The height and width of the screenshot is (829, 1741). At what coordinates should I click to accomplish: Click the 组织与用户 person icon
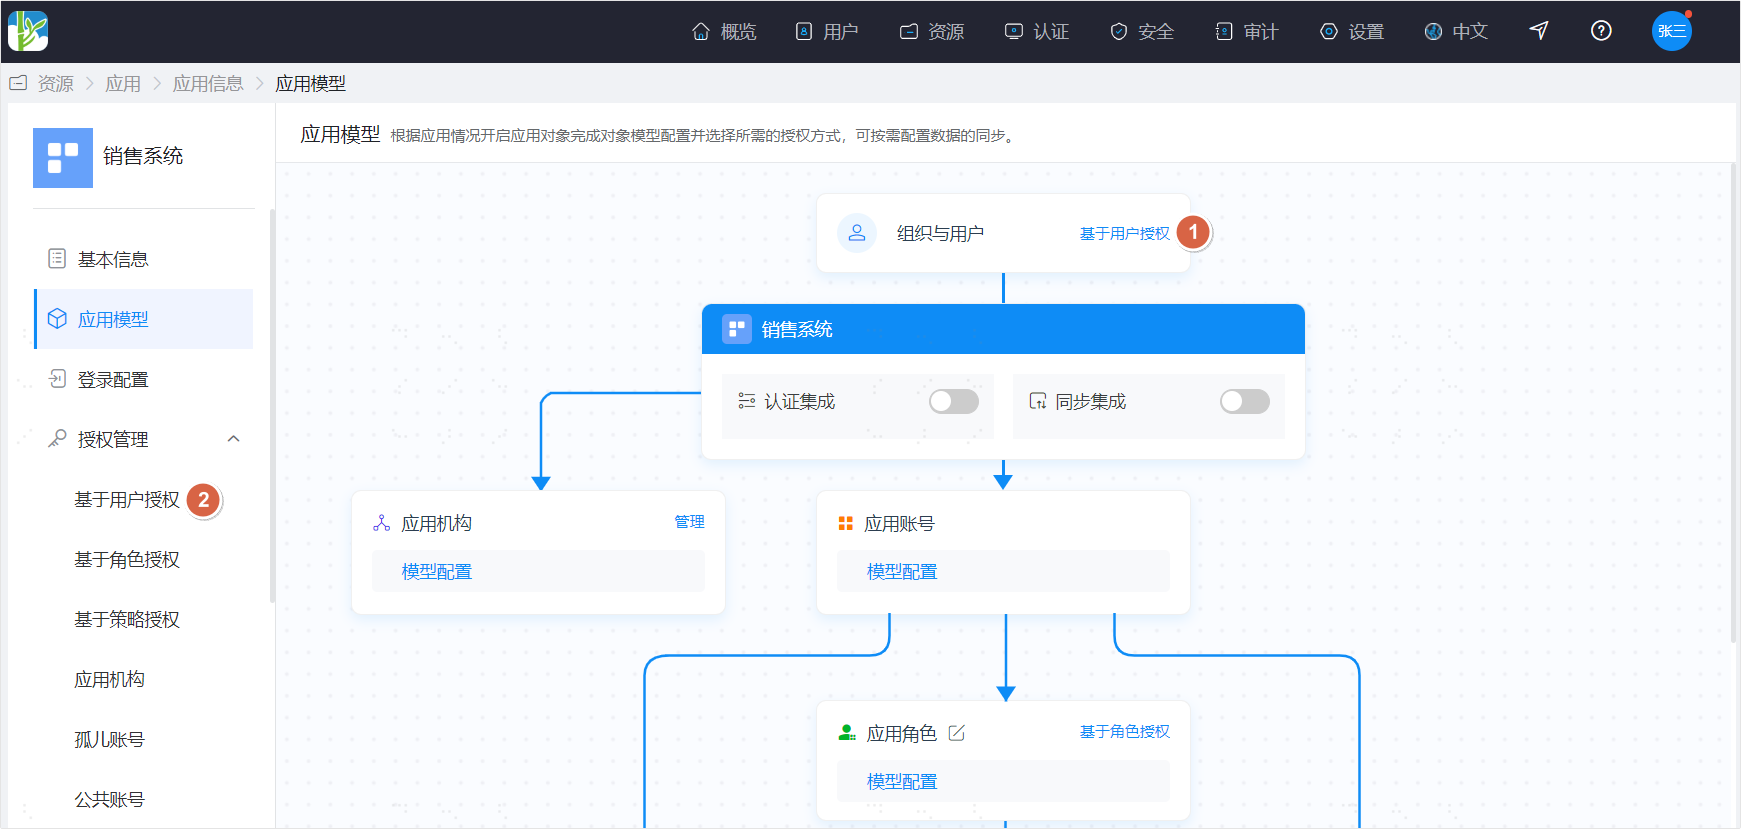coord(857,233)
